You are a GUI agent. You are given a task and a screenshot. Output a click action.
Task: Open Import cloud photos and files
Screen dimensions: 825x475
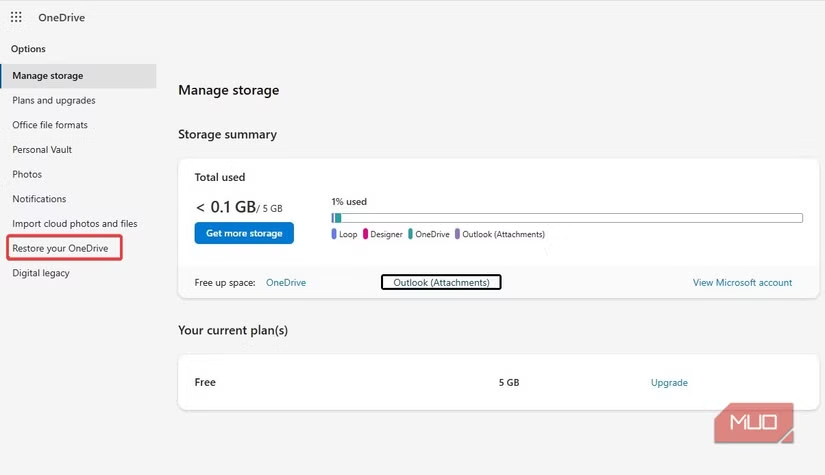click(x=75, y=224)
